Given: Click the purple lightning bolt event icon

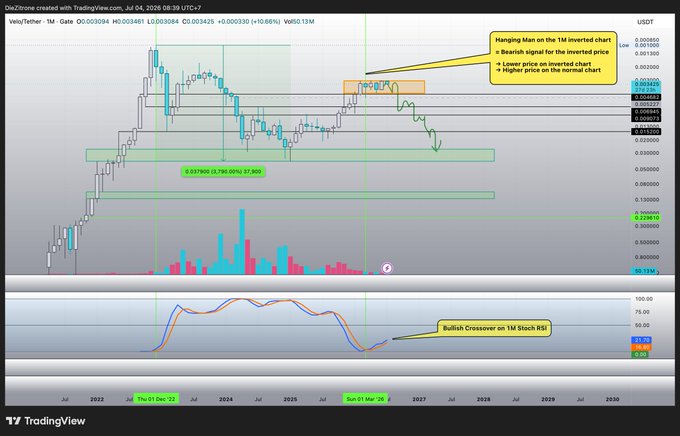Looking at the screenshot, I should click(387, 268).
